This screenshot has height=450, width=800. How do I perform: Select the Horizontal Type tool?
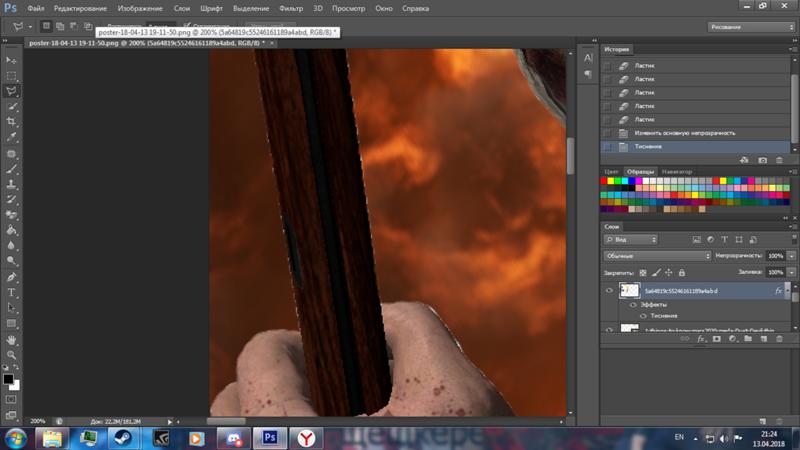pos(11,293)
